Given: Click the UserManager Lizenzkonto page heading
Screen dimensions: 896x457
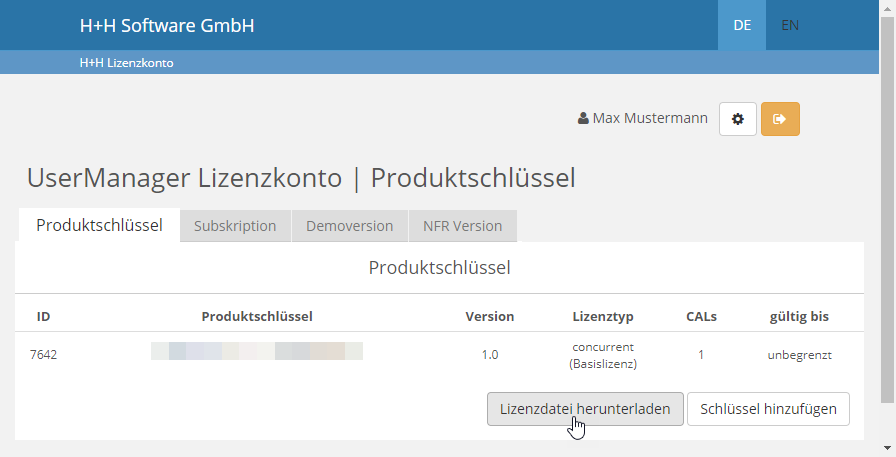Looking at the screenshot, I should tap(301, 178).
